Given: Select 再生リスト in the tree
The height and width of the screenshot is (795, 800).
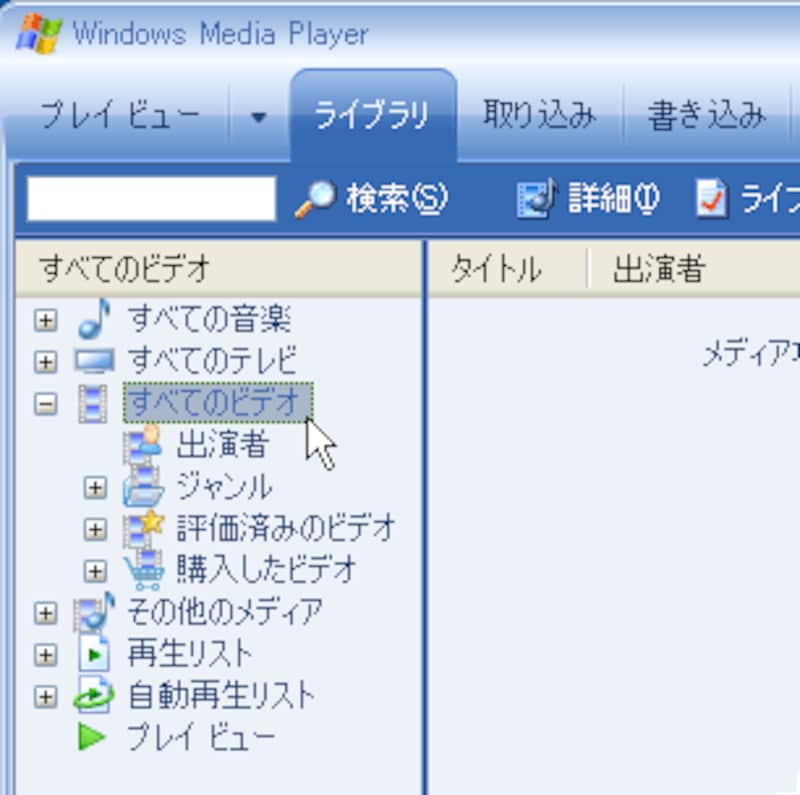Looking at the screenshot, I should coord(190,654).
